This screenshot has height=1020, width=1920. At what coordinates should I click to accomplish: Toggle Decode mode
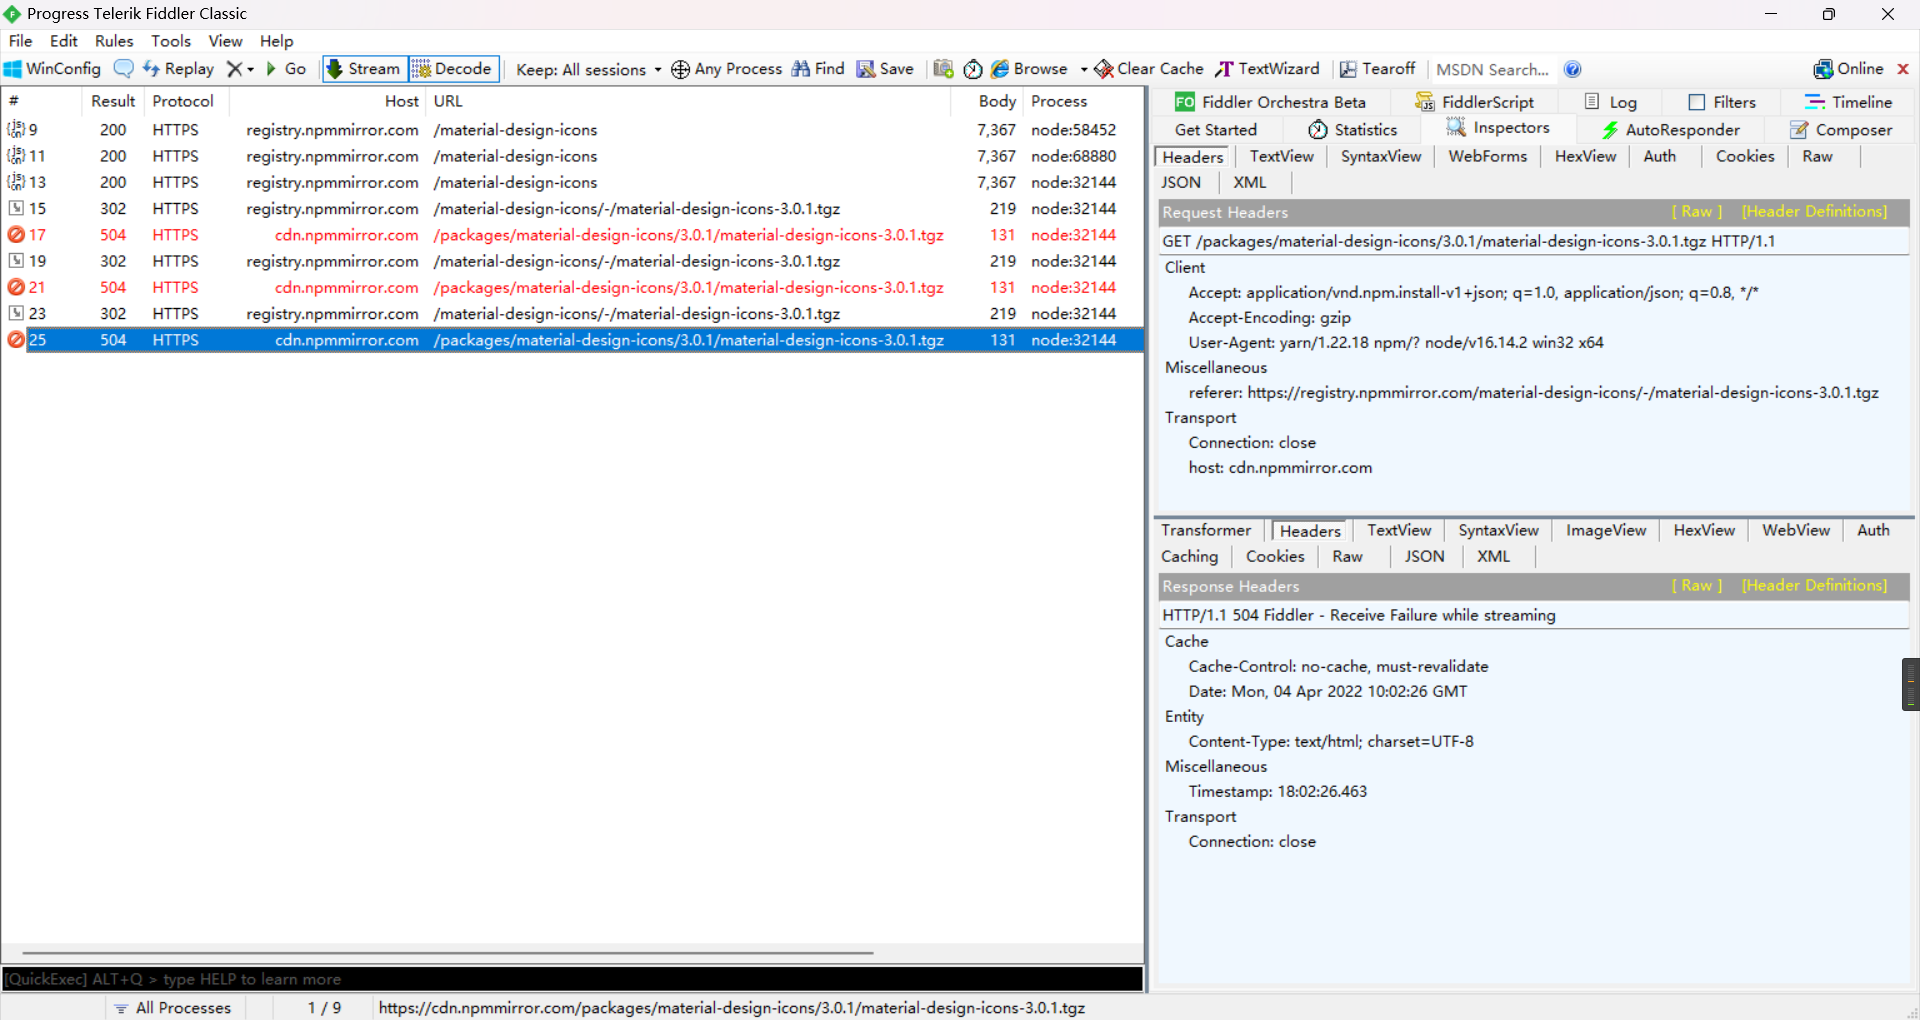(453, 69)
